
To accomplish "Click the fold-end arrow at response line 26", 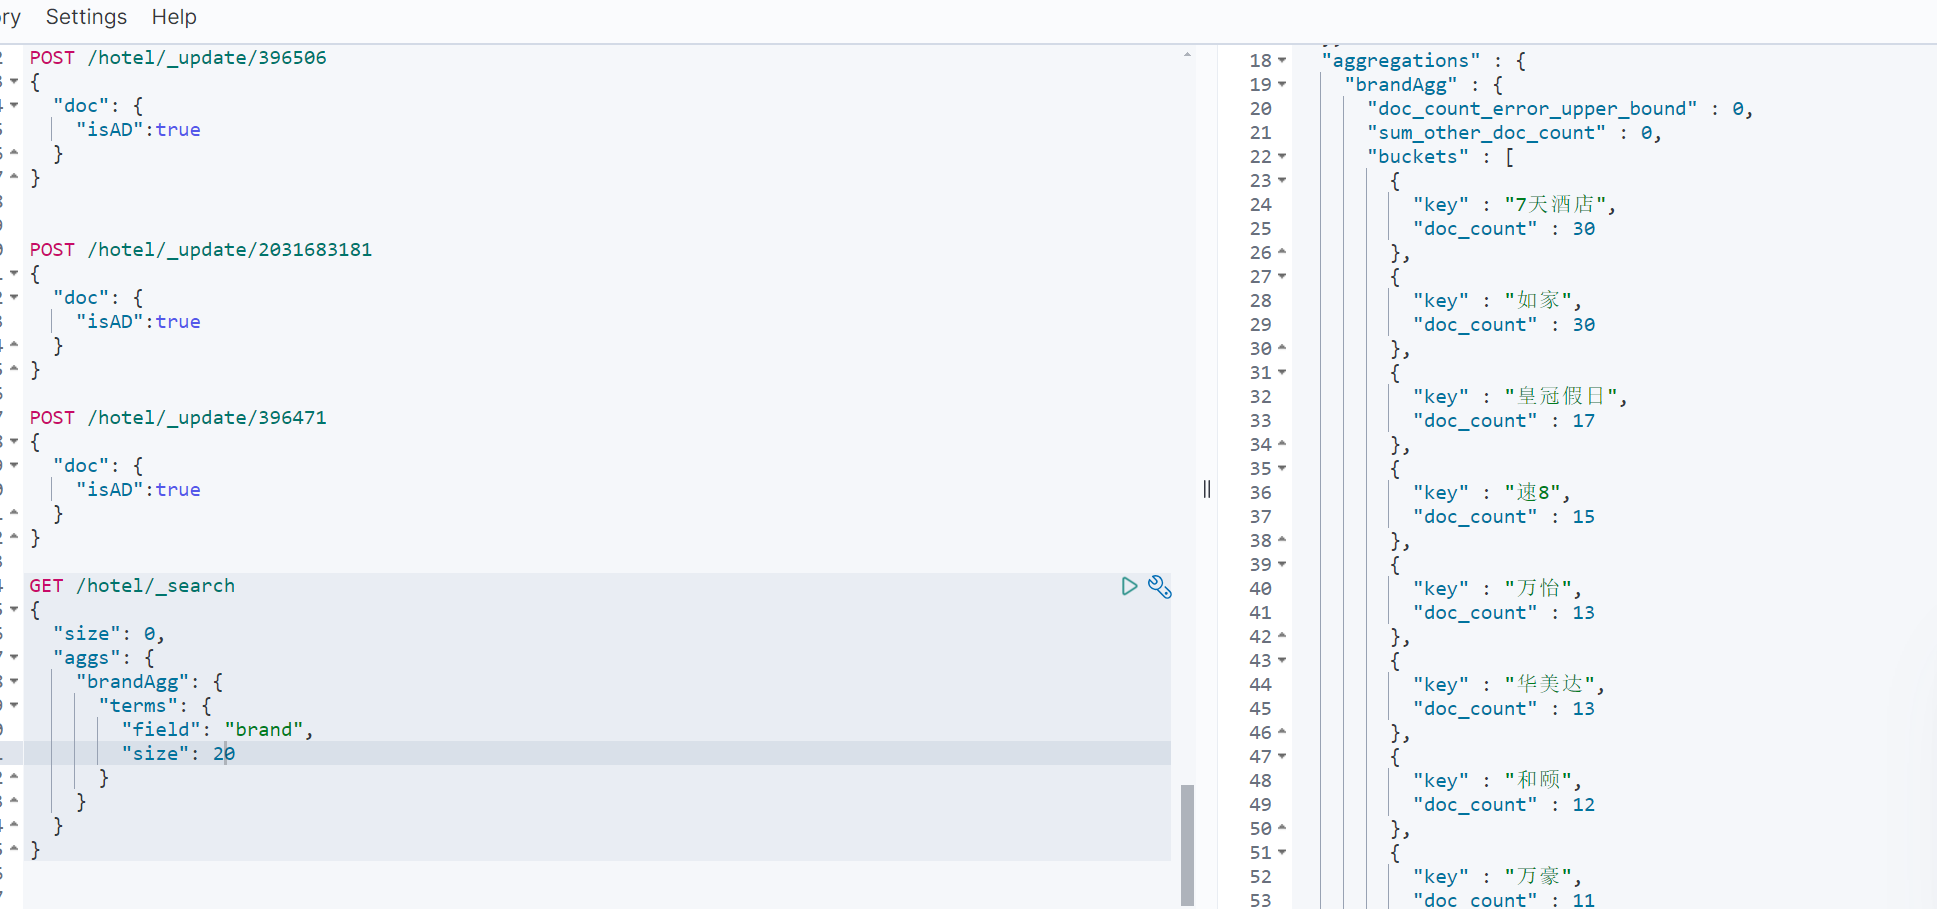I will pyautogui.click(x=1282, y=252).
